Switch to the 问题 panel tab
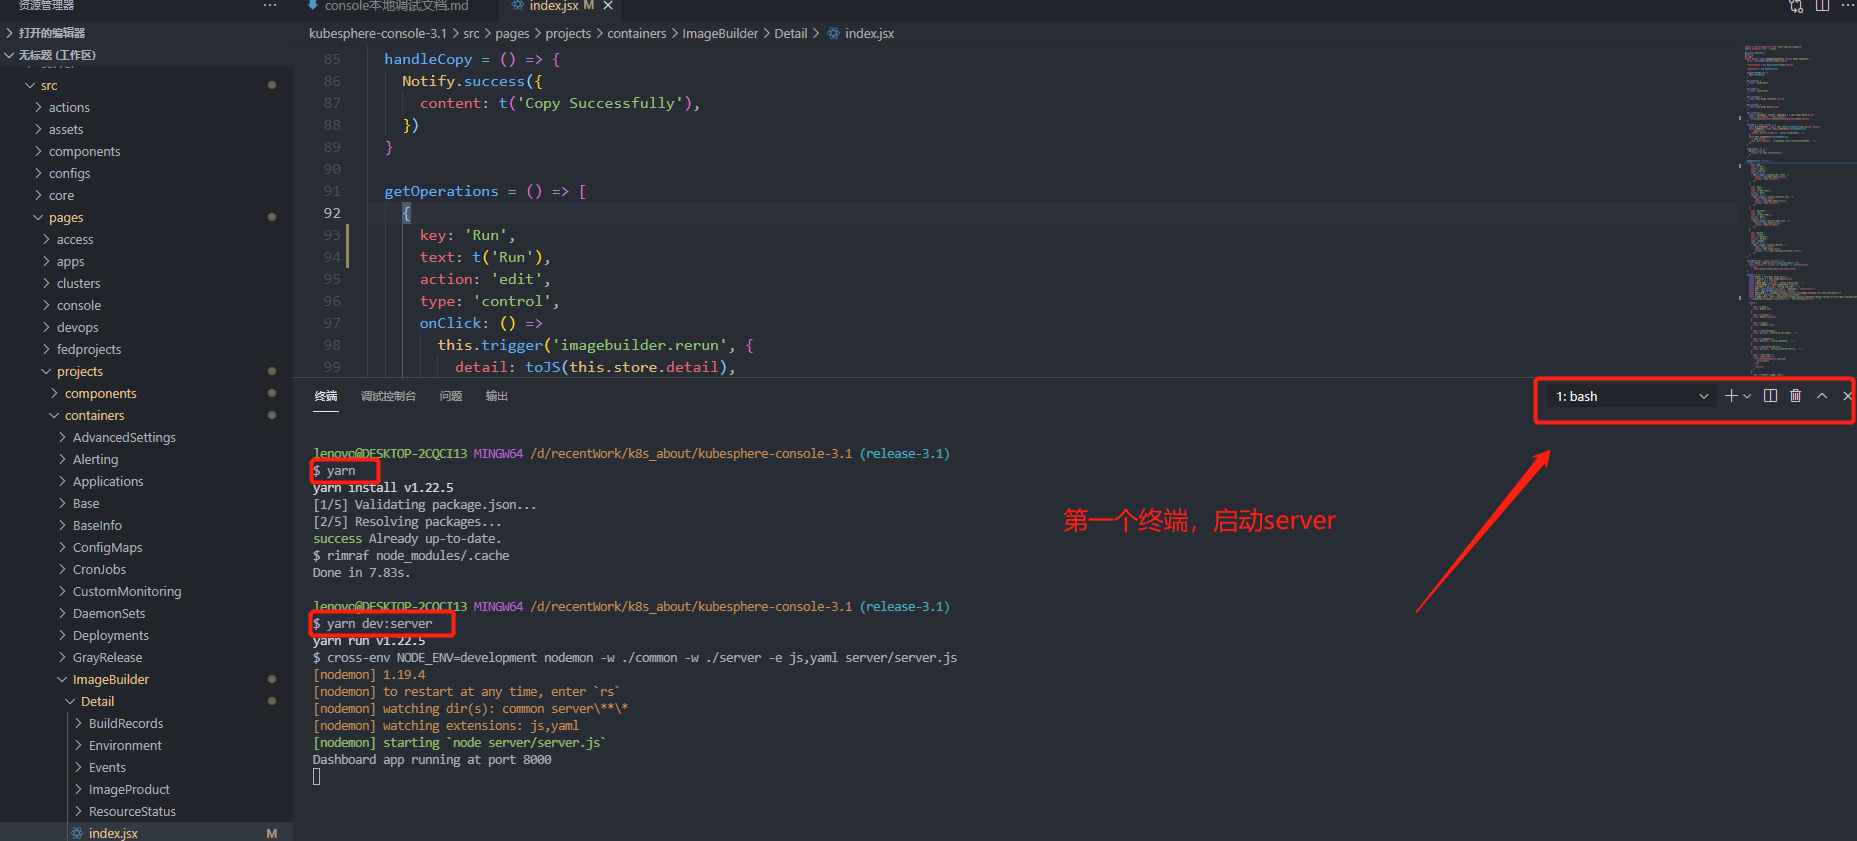1857x841 pixels. point(451,396)
